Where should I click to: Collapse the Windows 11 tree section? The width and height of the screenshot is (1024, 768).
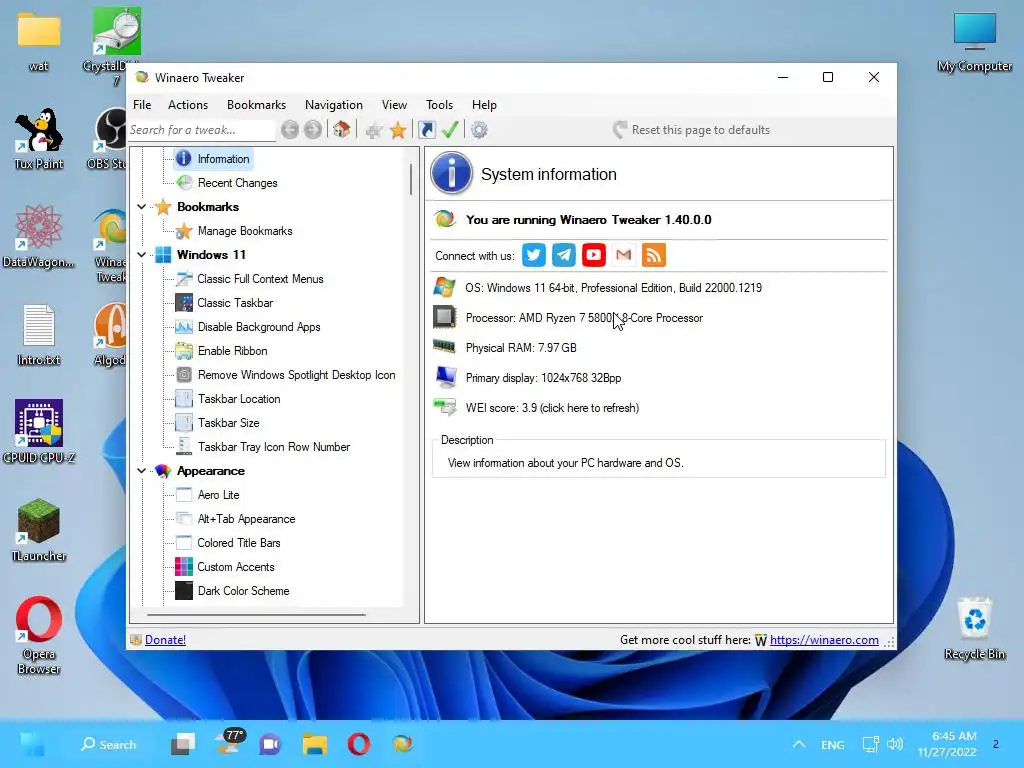click(142, 255)
